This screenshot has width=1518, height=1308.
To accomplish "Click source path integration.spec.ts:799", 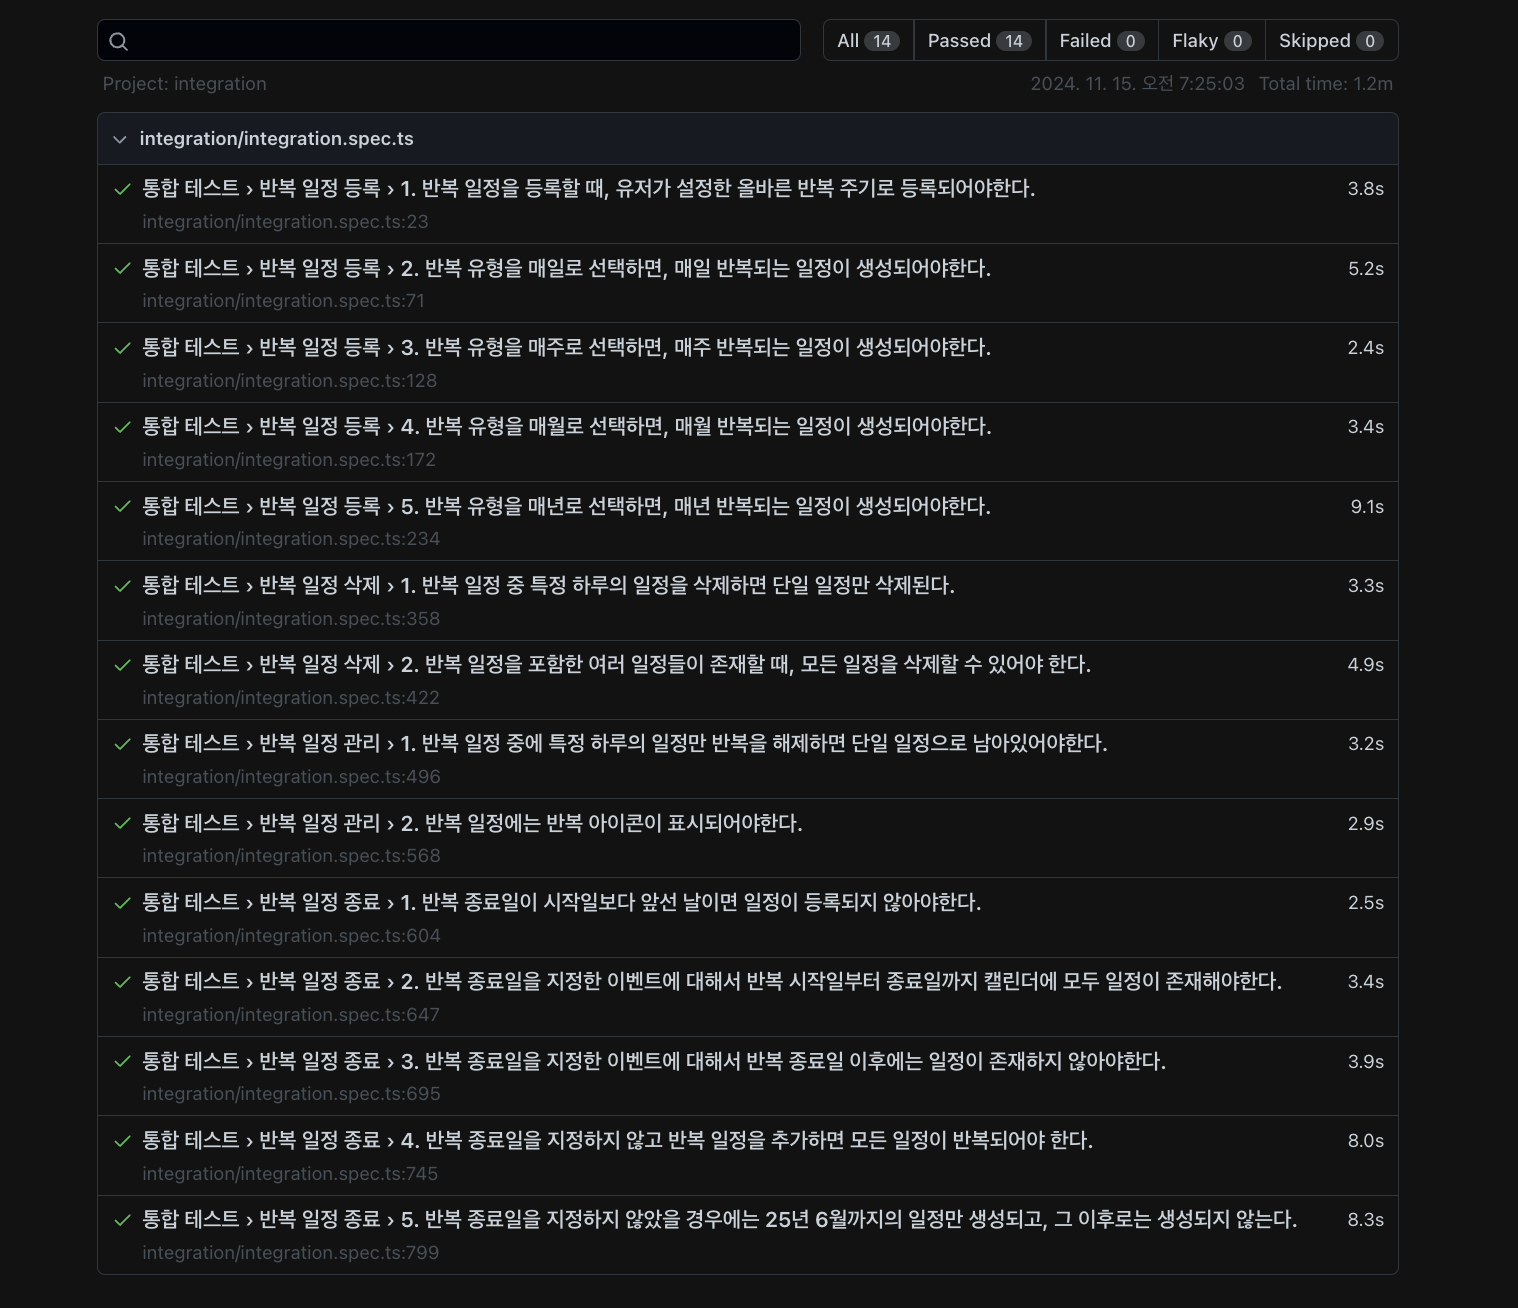I will coord(291,1253).
